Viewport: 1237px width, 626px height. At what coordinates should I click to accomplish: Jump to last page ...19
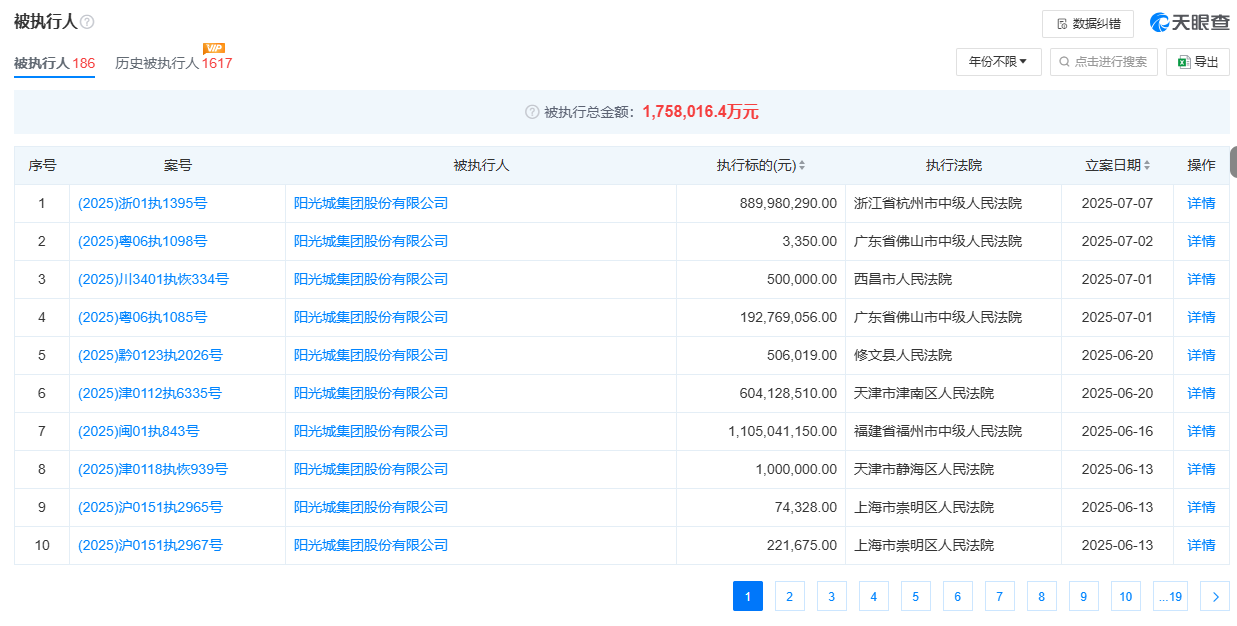1170,597
